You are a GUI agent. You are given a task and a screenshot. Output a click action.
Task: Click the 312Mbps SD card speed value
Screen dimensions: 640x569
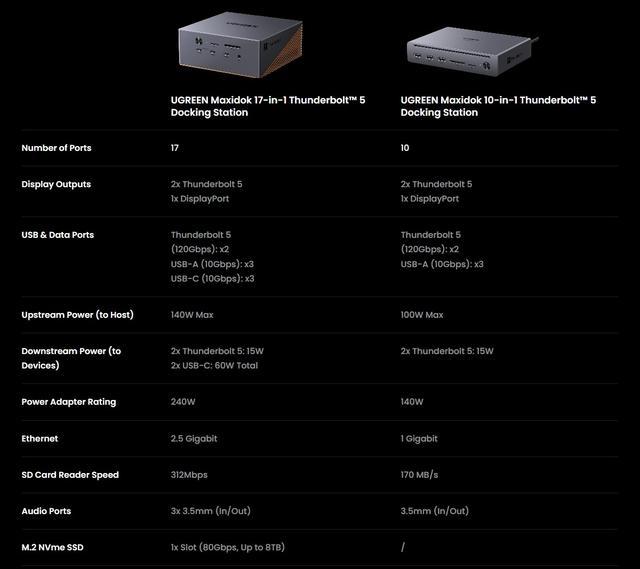192,474
